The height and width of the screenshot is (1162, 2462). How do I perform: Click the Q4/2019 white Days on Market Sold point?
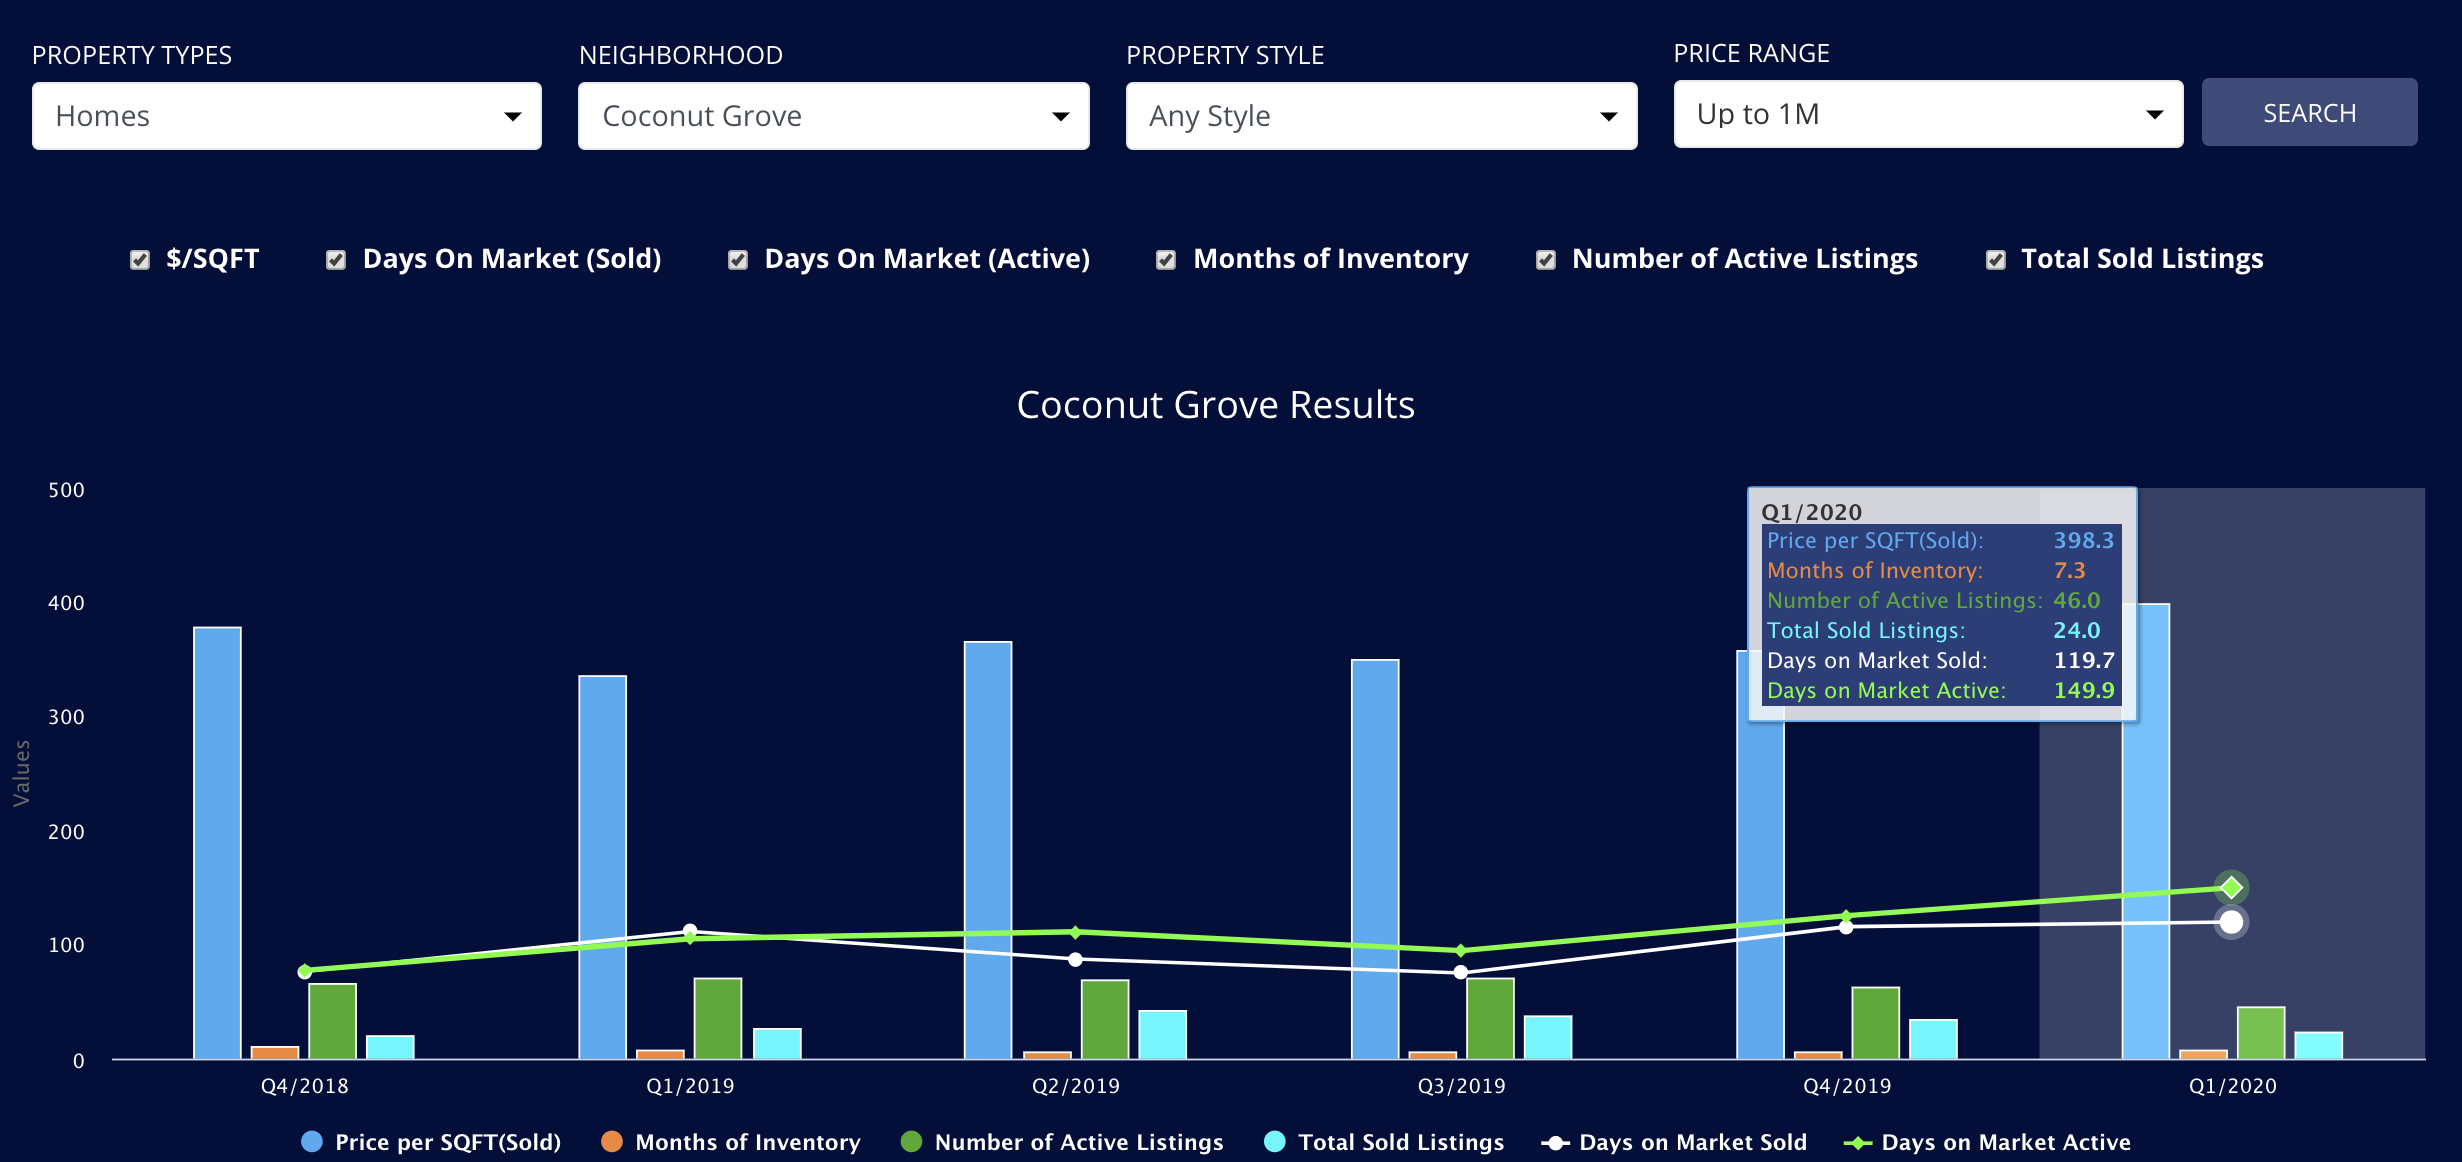[x=1846, y=927]
